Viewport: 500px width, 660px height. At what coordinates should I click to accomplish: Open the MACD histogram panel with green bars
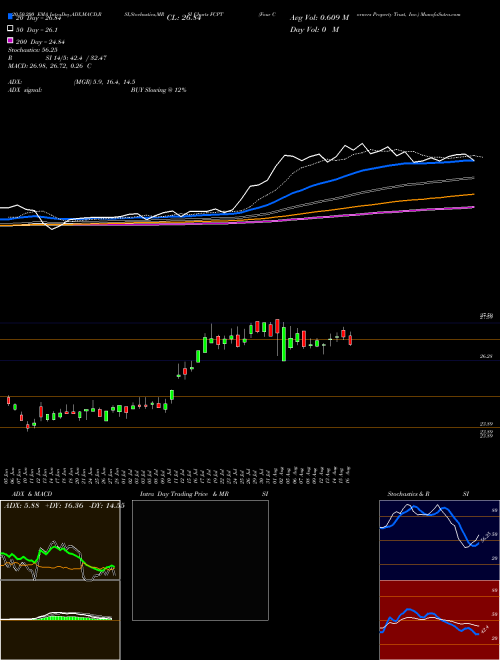[x=60, y=620]
